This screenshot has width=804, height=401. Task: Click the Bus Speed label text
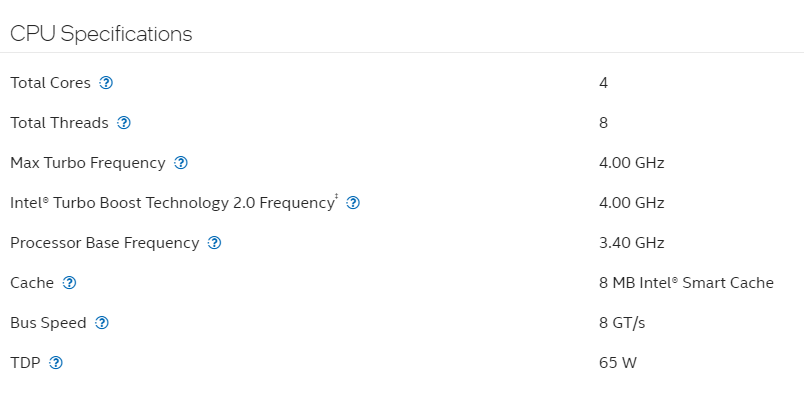click(48, 323)
